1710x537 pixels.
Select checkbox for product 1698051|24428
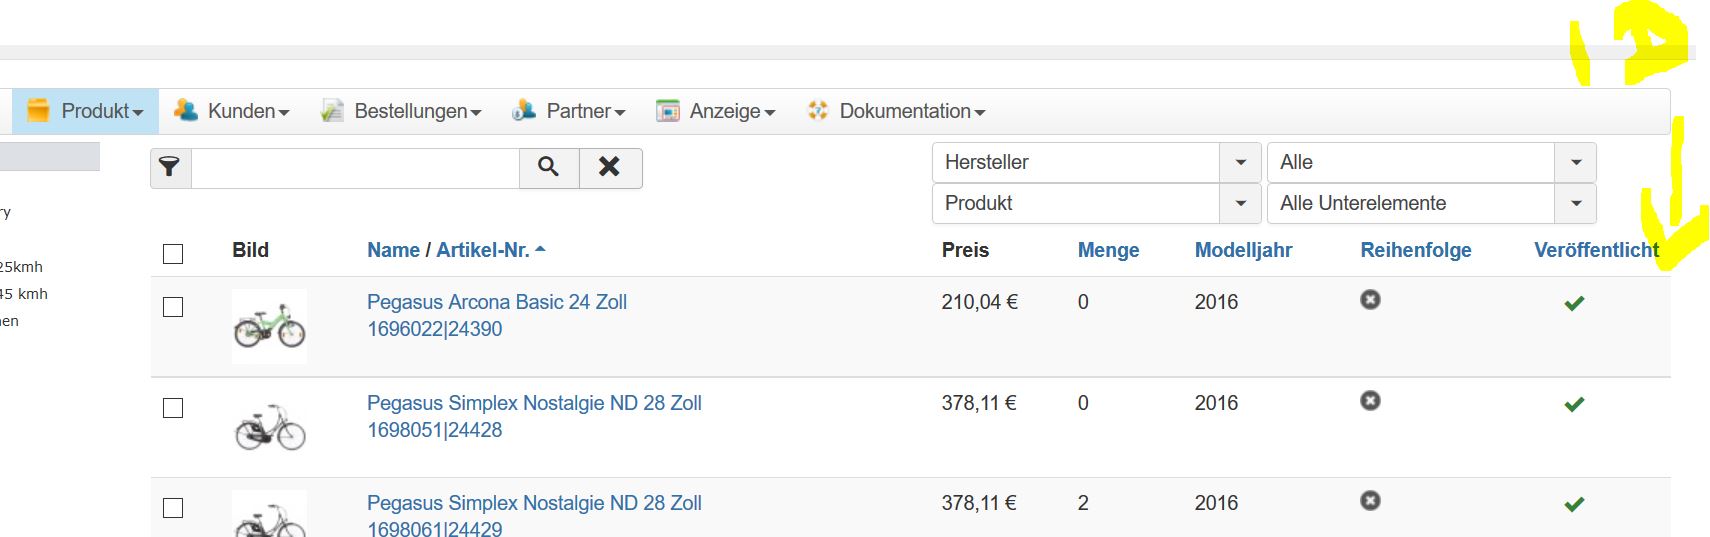pos(173,408)
